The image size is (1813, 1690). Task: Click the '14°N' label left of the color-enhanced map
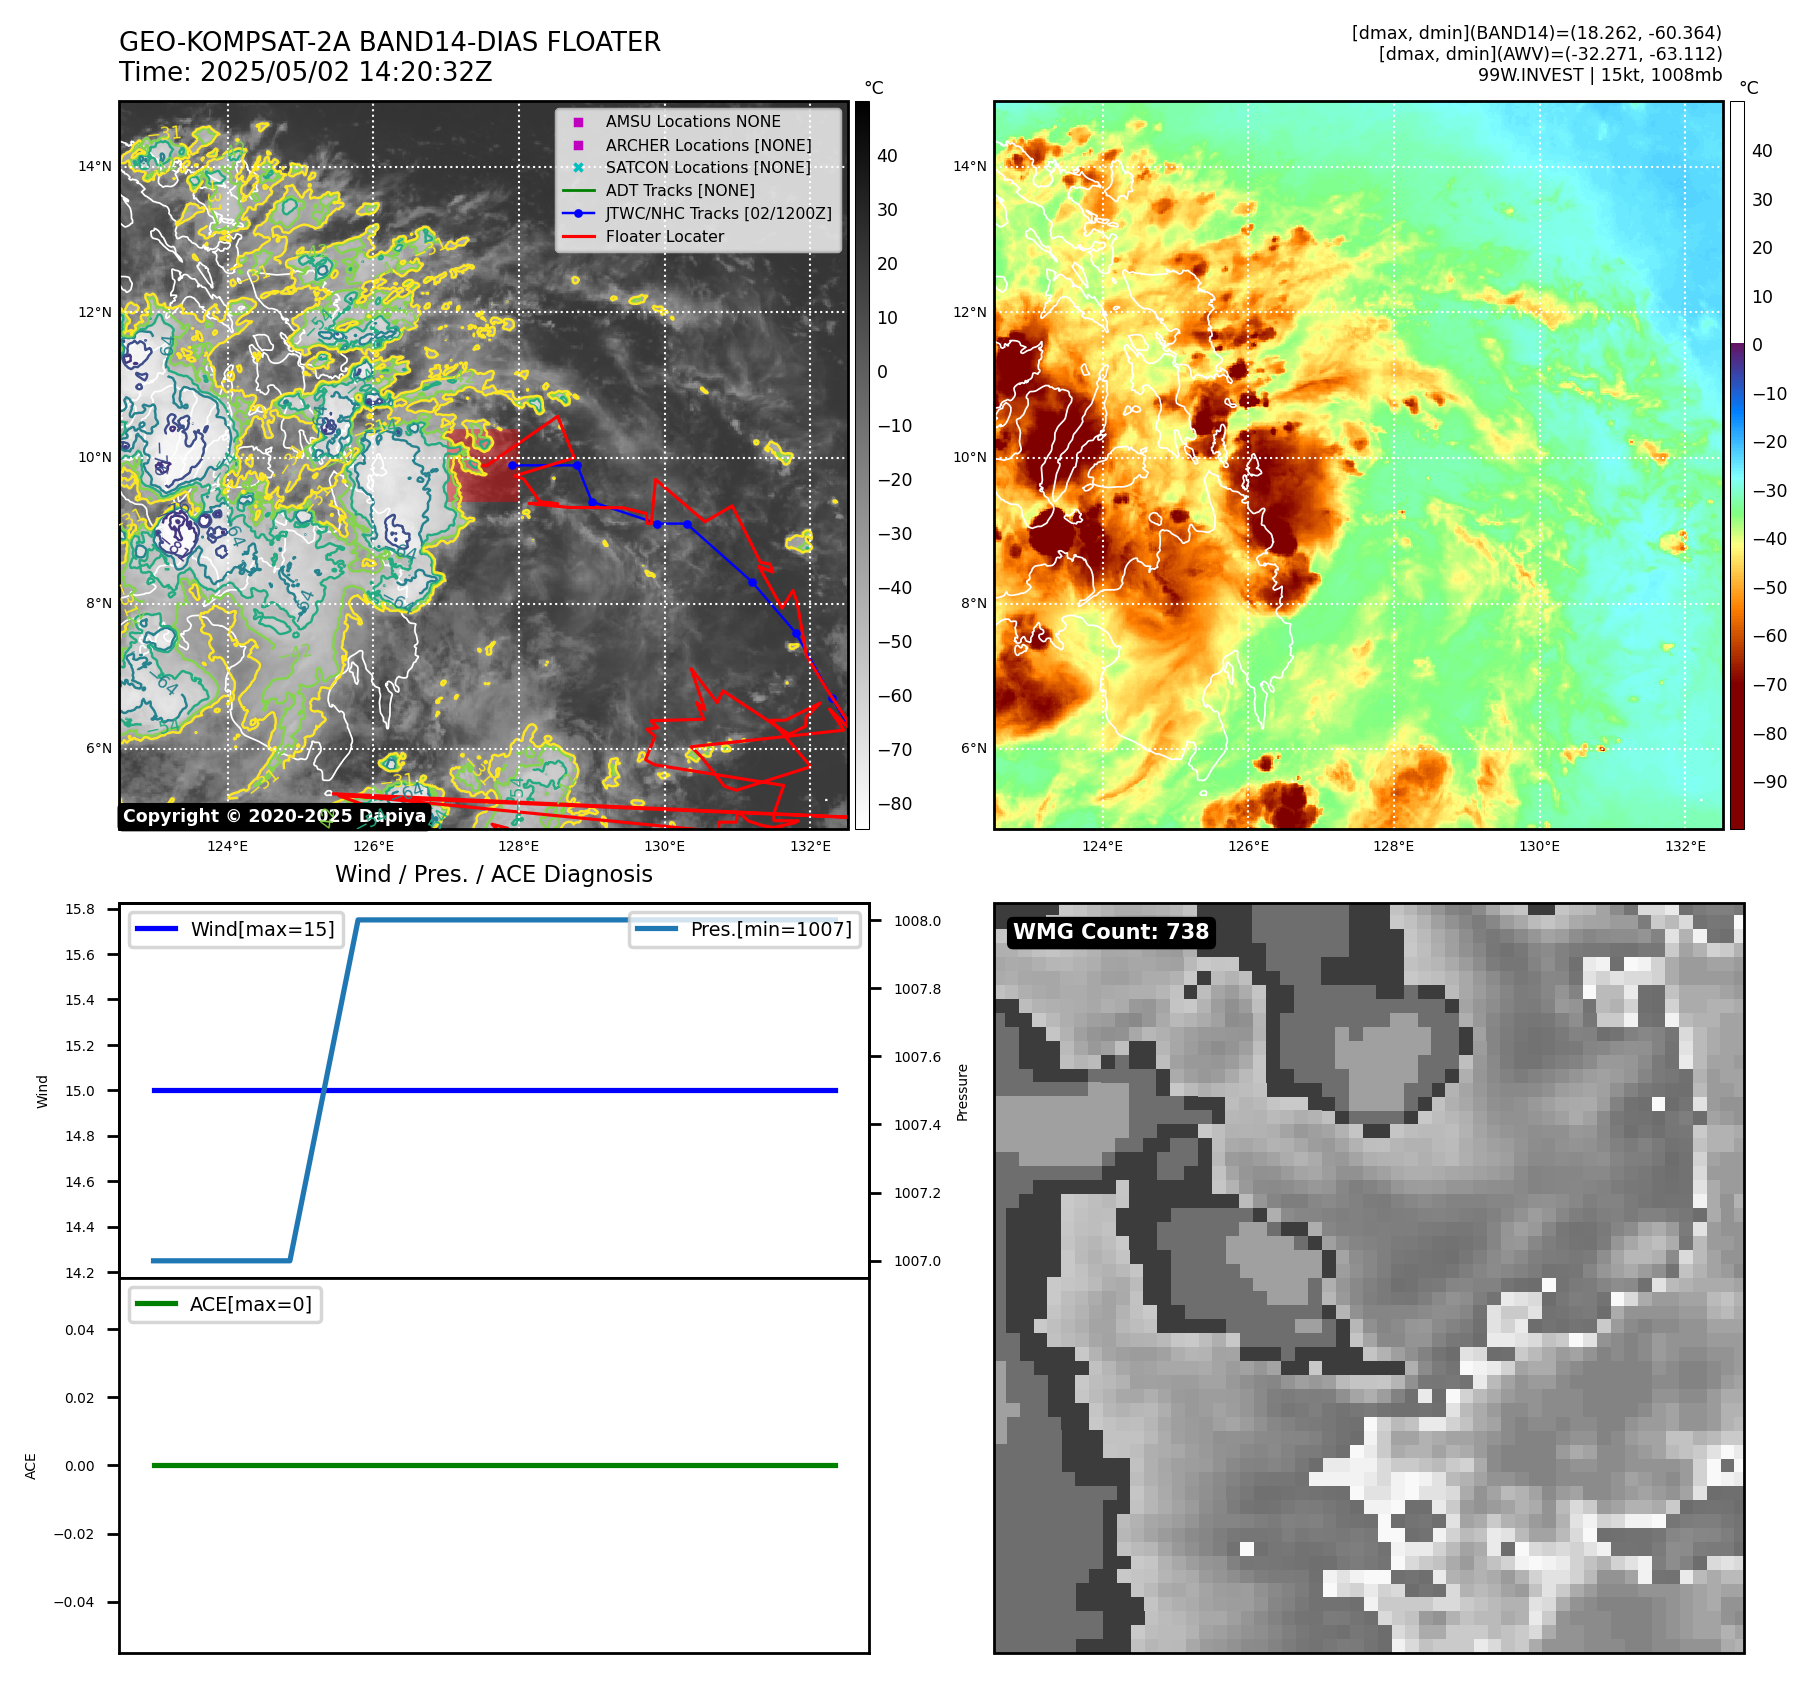969,166
